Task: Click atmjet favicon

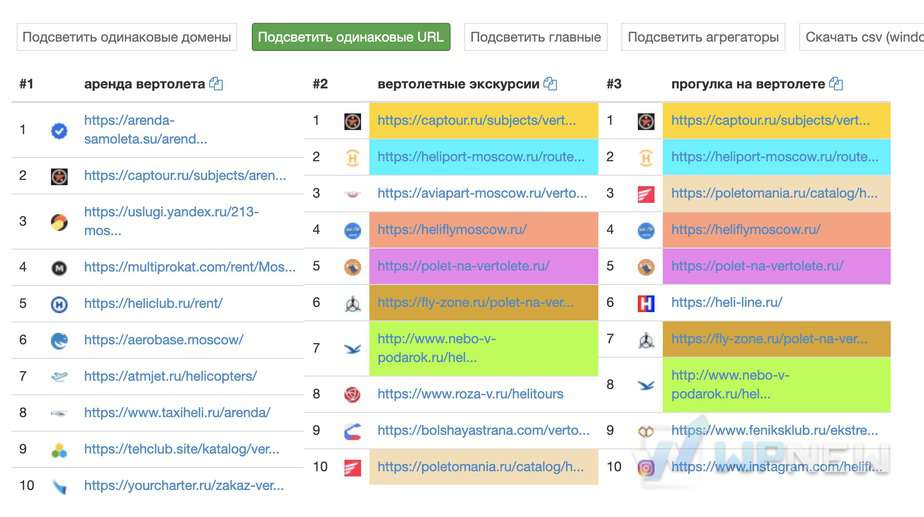Action: click(x=59, y=377)
